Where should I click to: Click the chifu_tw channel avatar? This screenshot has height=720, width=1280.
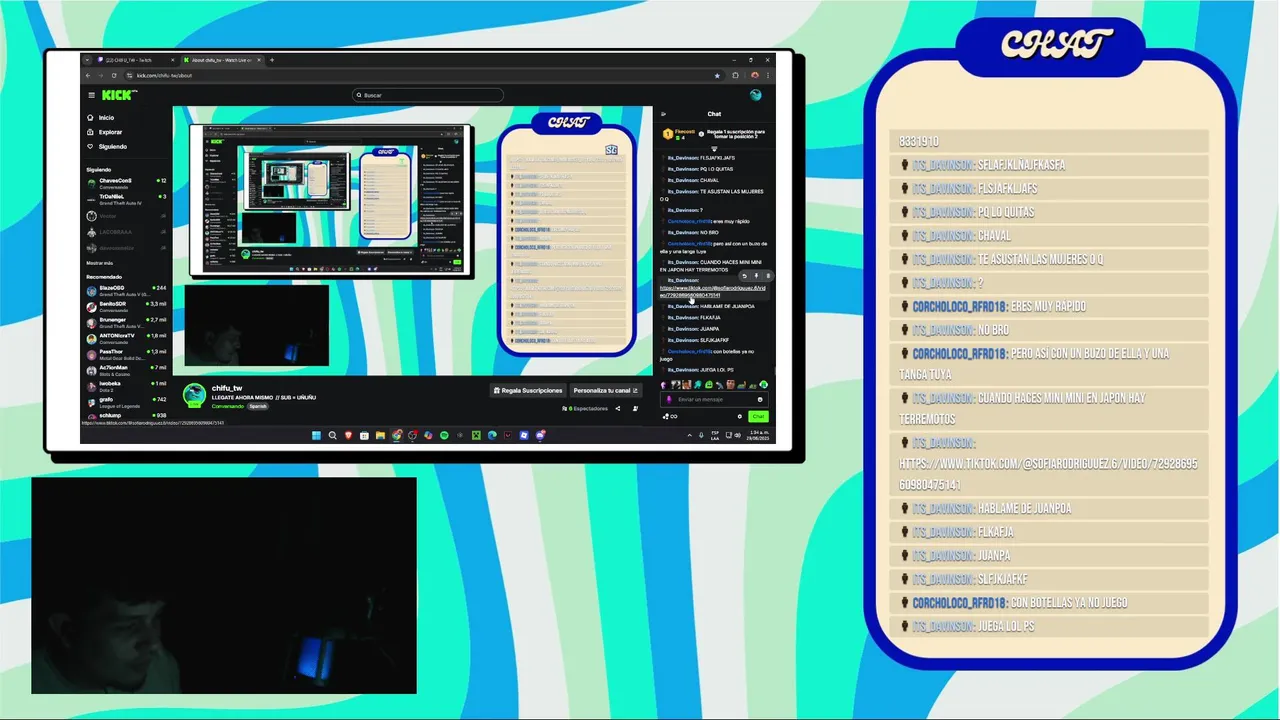click(x=194, y=396)
